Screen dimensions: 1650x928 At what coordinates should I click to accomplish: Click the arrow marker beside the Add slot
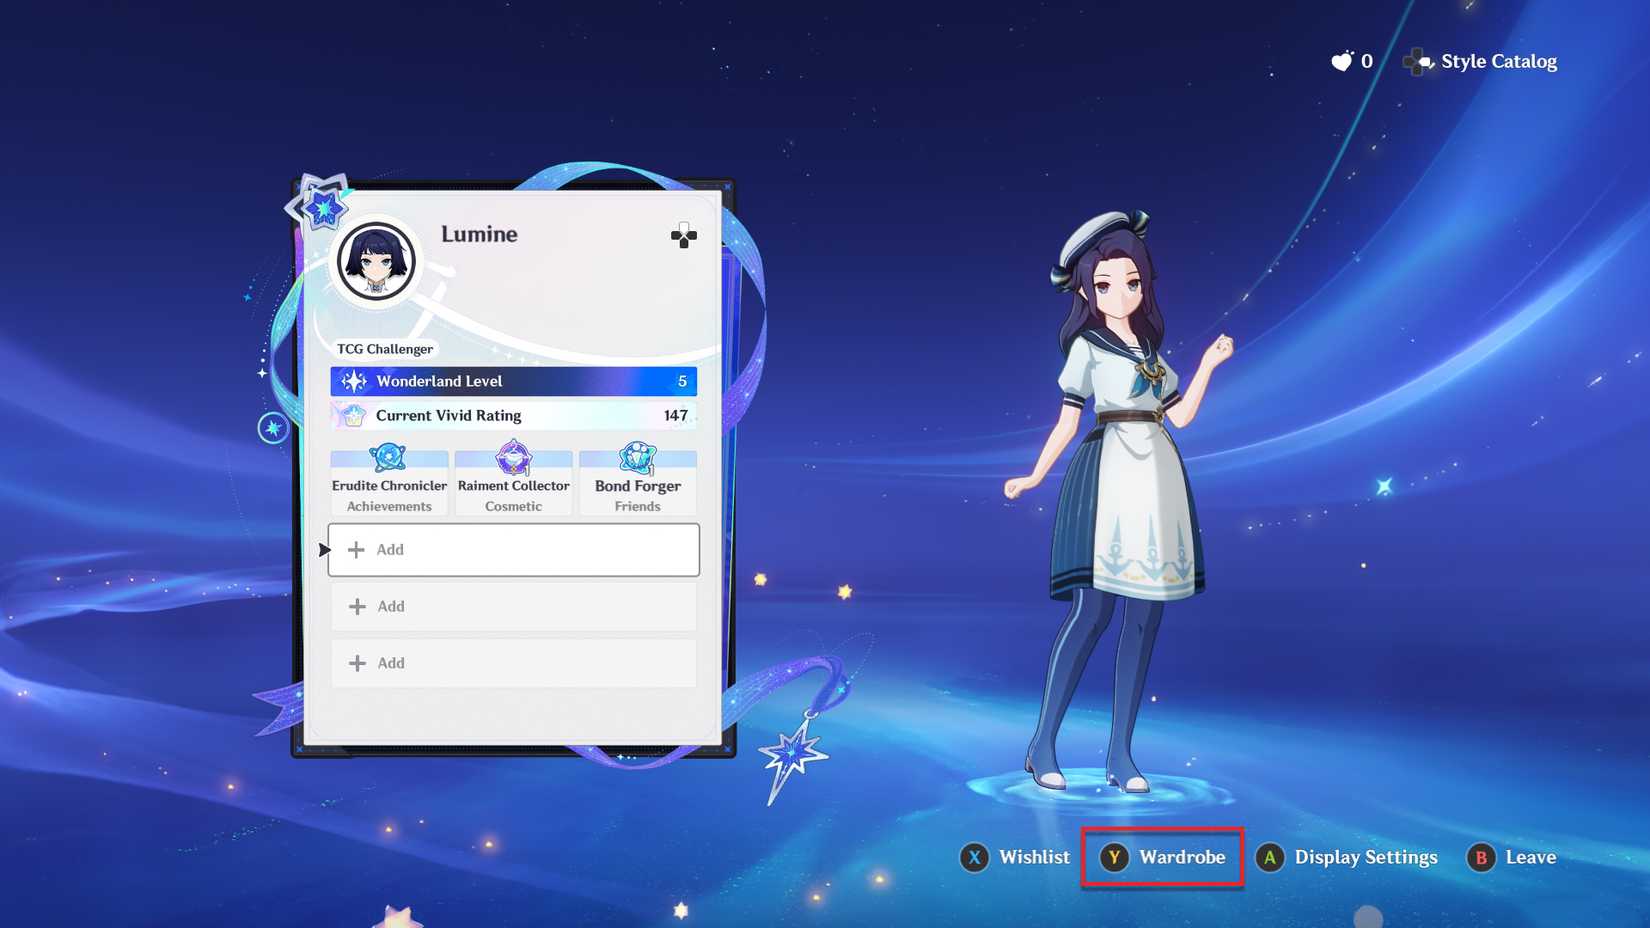pos(323,549)
